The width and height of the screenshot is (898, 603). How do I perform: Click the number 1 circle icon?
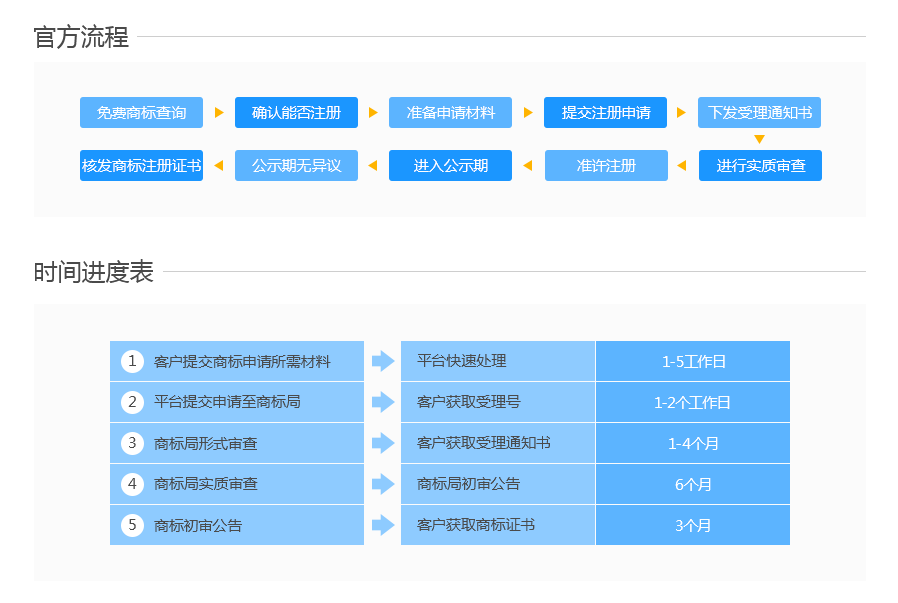(132, 361)
